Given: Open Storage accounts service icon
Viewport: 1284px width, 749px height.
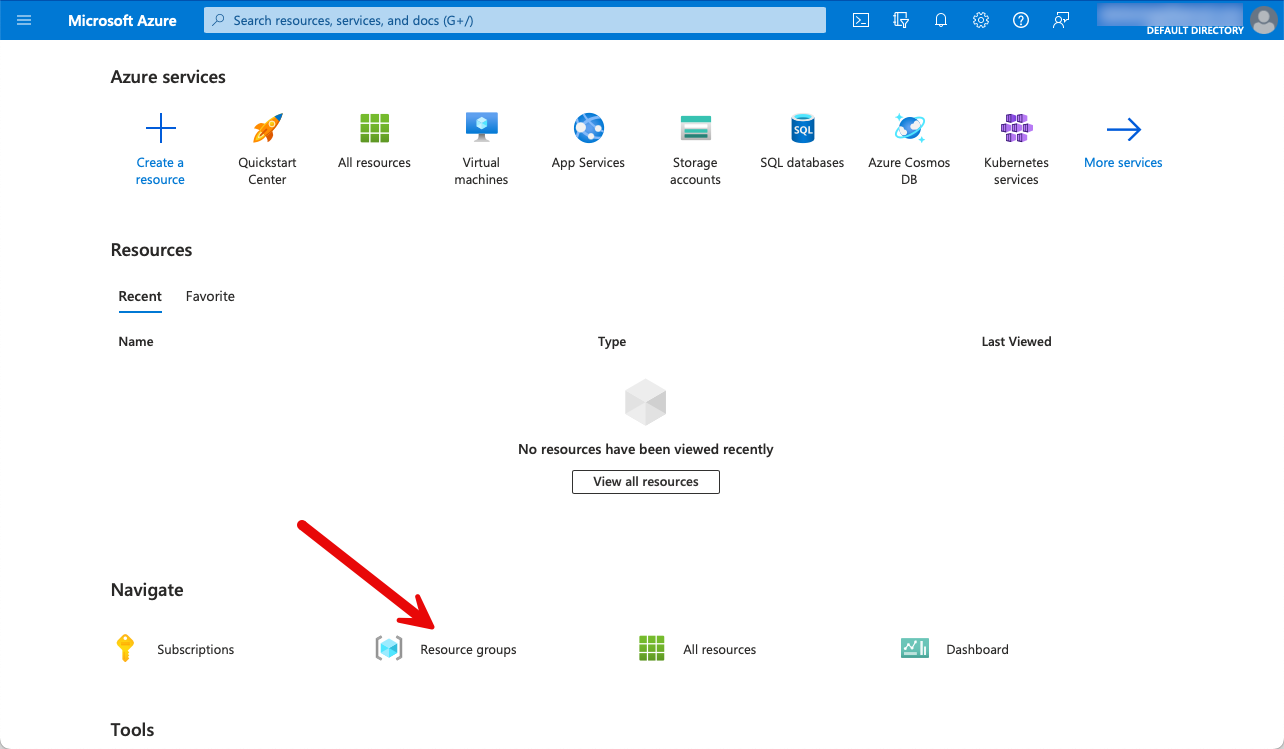Looking at the screenshot, I should [695, 129].
